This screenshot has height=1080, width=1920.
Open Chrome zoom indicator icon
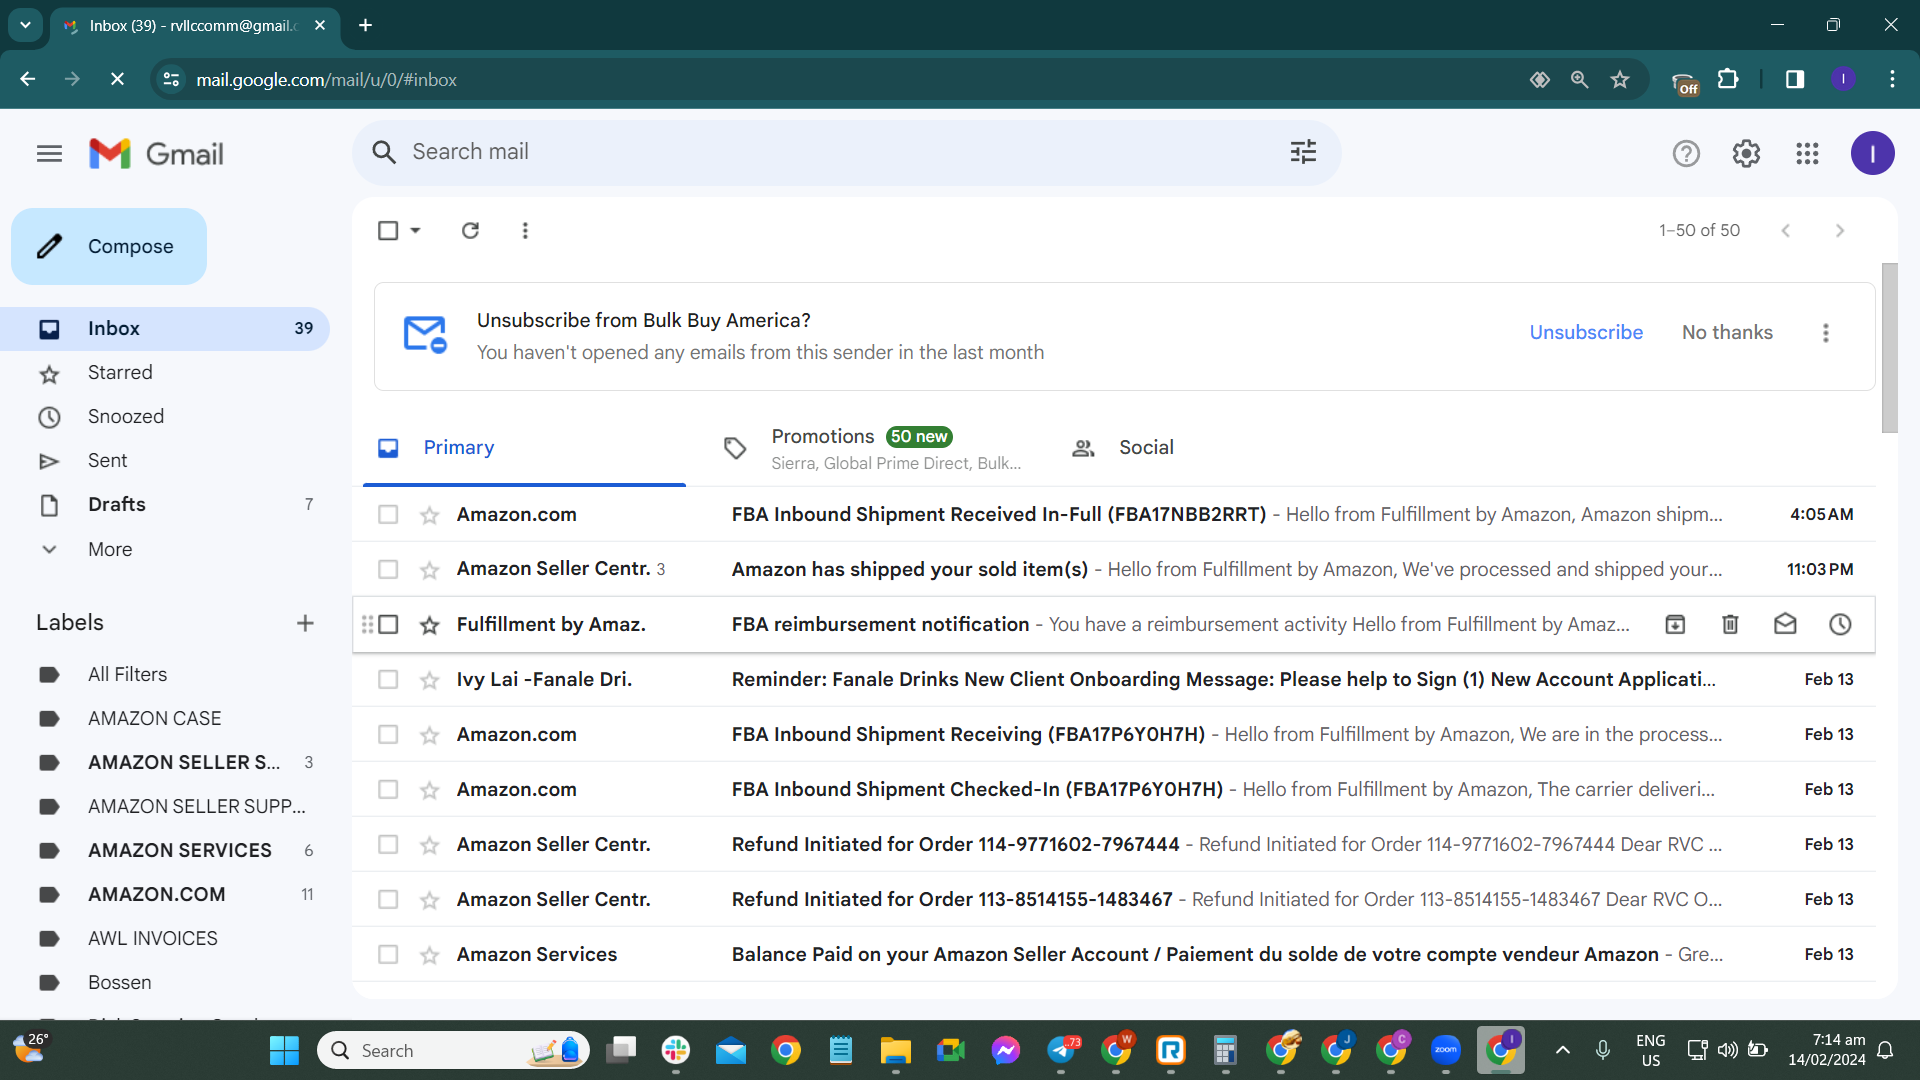point(1580,79)
